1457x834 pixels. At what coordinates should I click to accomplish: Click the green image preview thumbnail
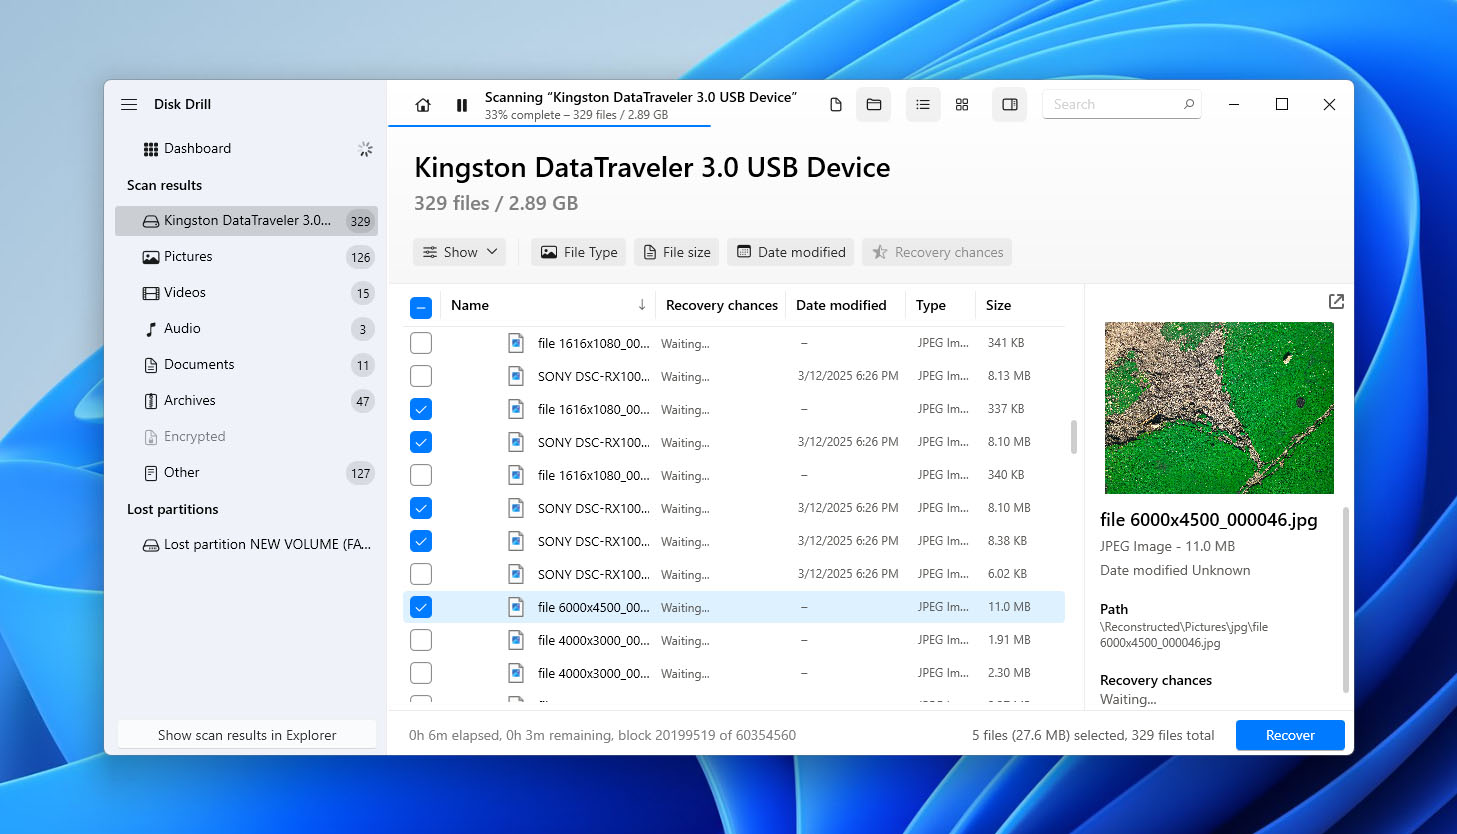tap(1219, 408)
